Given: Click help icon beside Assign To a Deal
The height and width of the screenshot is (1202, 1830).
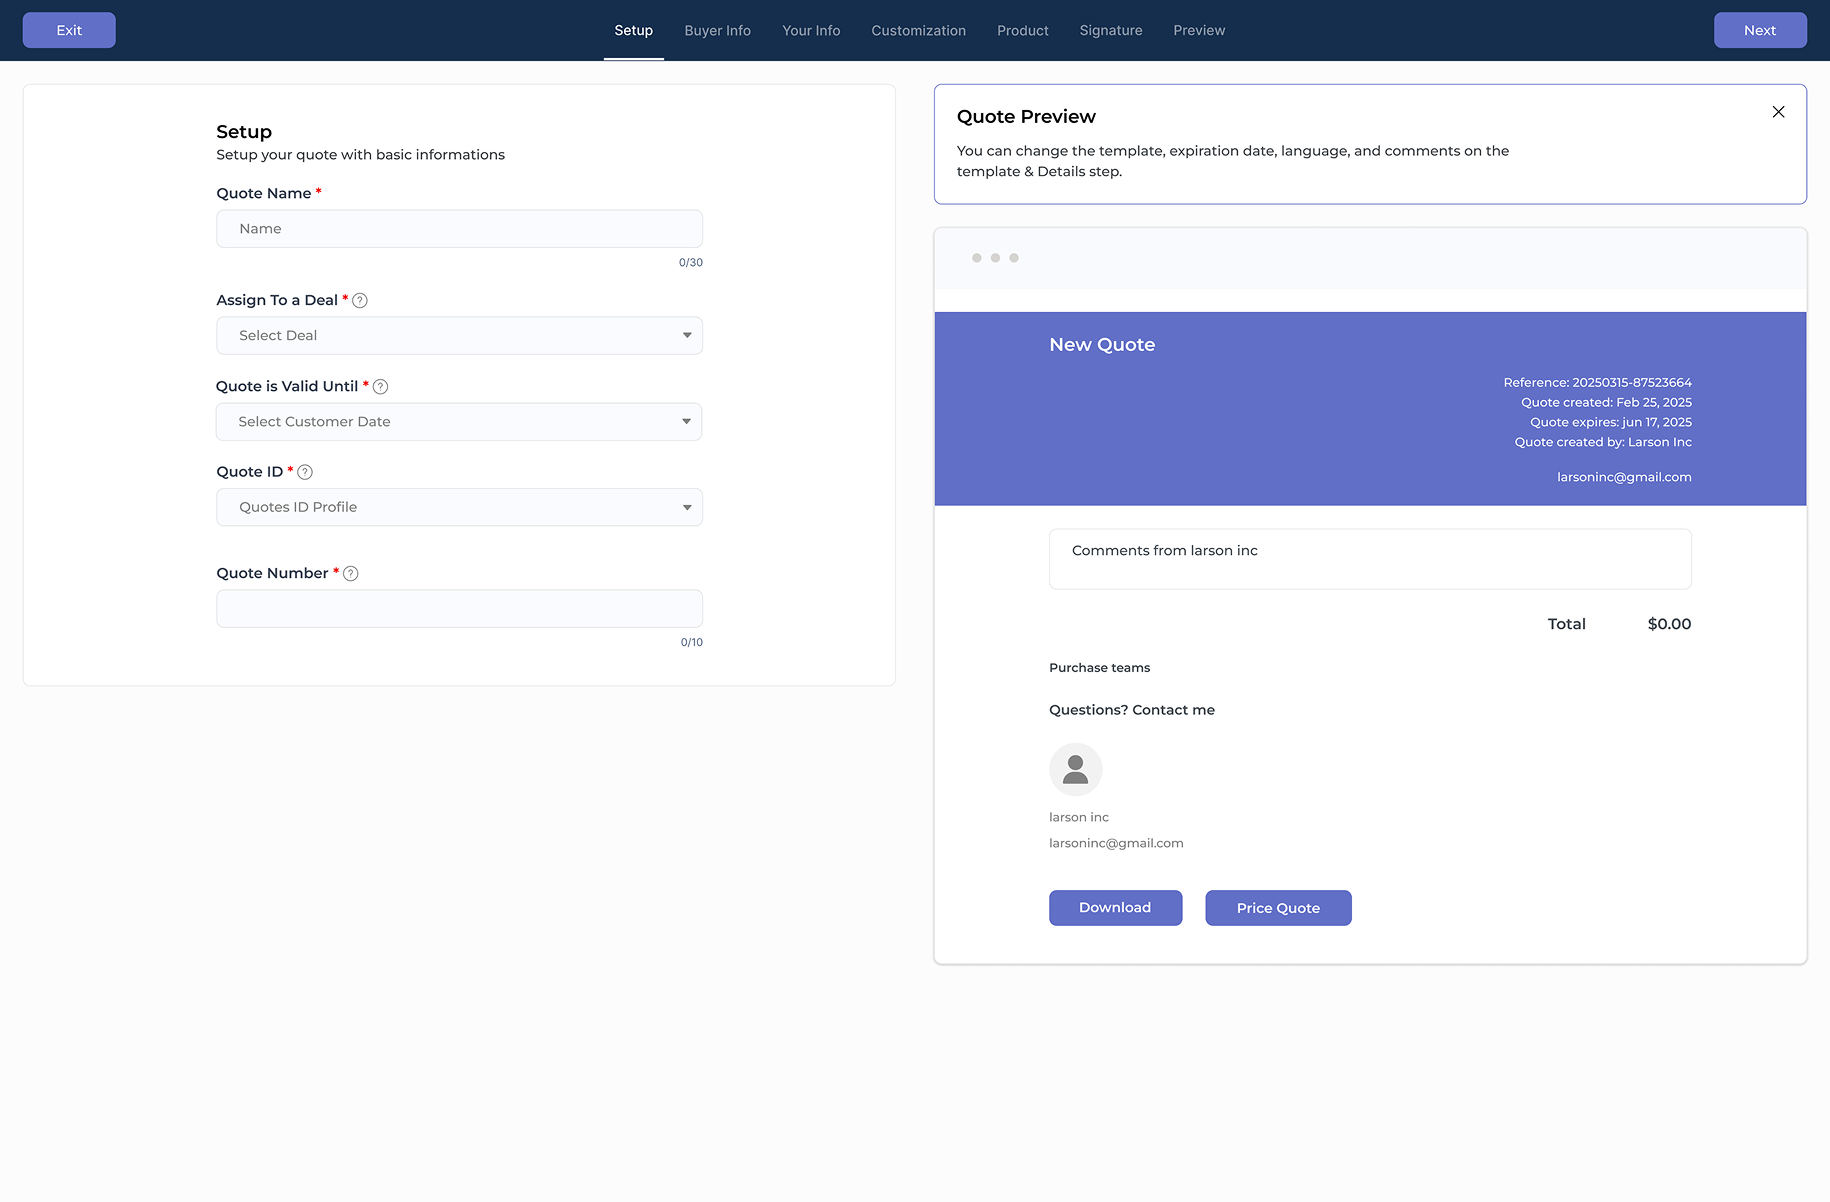Looking at the screenshot, I should pos(360,301).
